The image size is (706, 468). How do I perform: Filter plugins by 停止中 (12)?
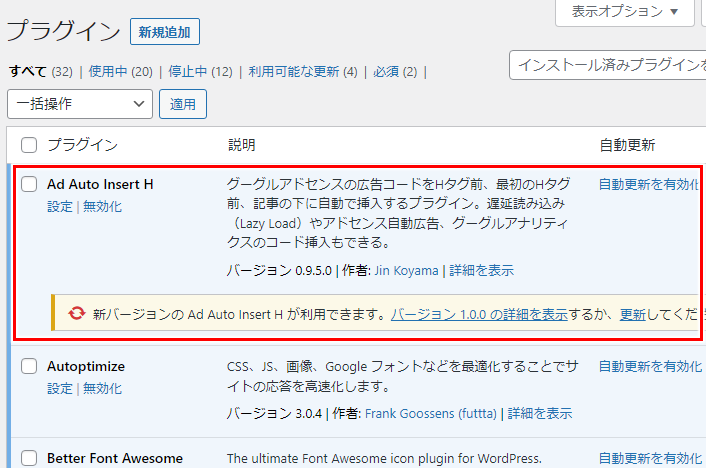point(200,72)
